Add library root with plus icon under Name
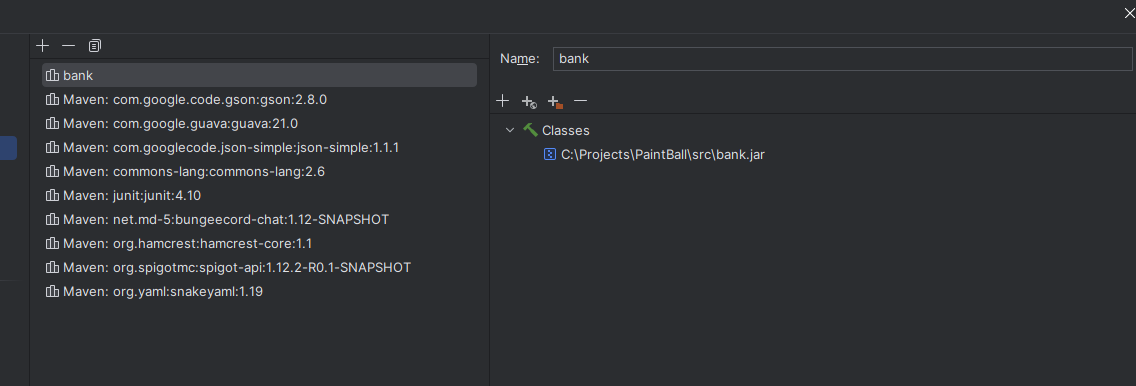 coord(503,101)
